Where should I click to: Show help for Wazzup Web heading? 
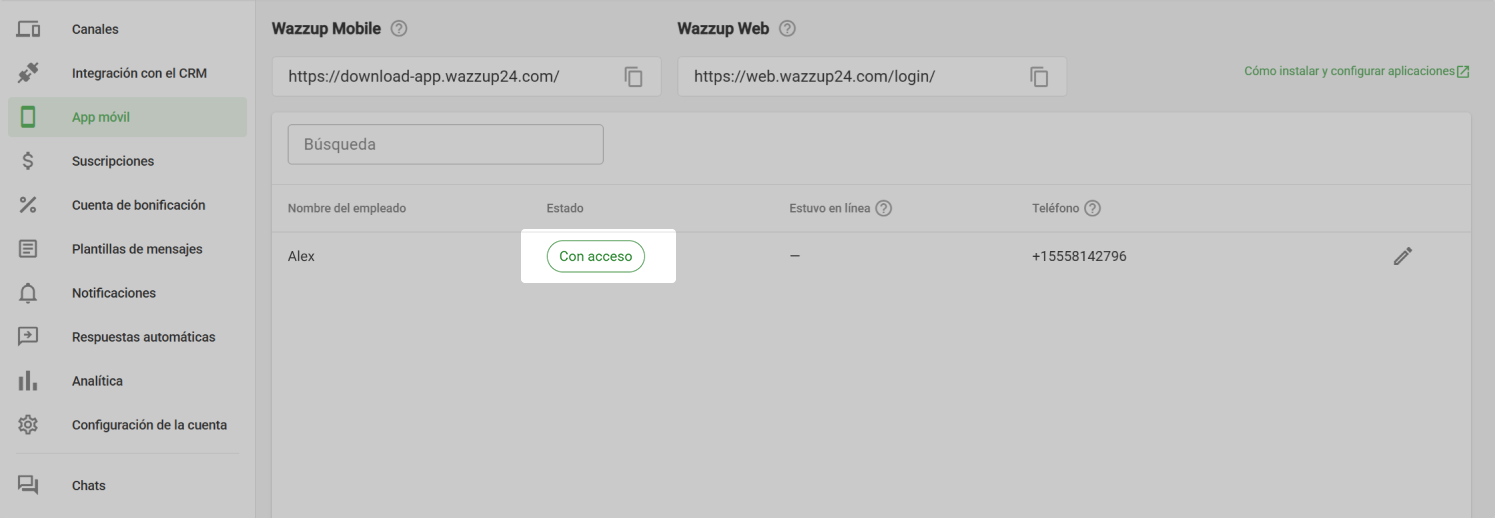[x=787, y=29]
